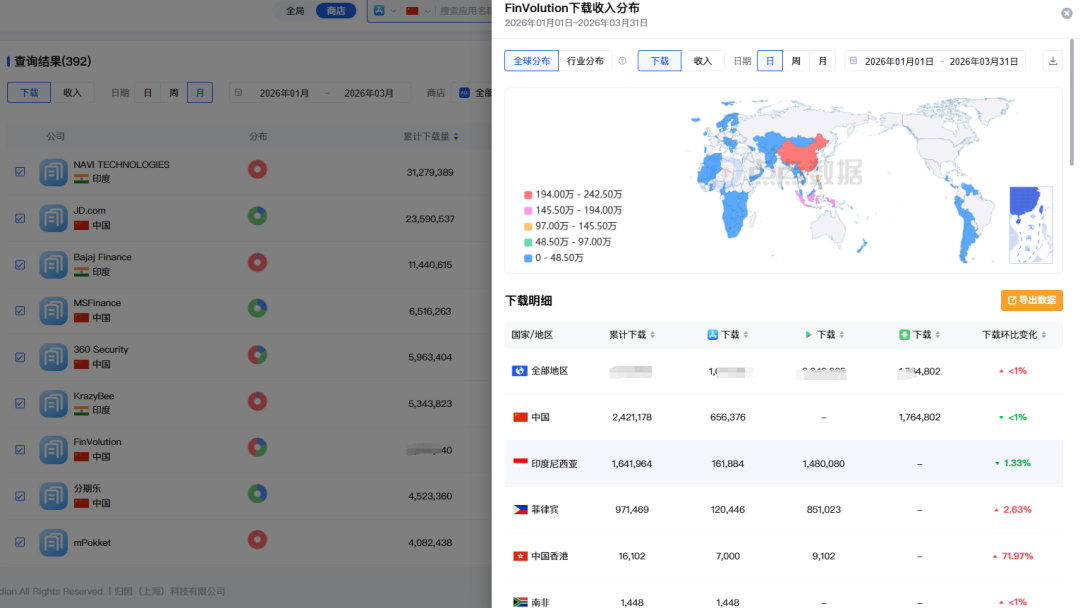Image resolution: width=1080 pixels, height=608 pixels.
Task: Click Bajaj Finance company logo icon
Action: pos(53,264)
